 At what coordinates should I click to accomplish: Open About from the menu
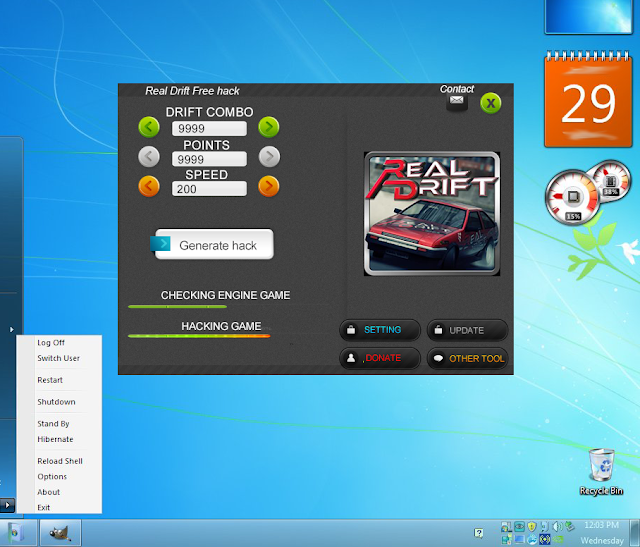tap(49, 492)
